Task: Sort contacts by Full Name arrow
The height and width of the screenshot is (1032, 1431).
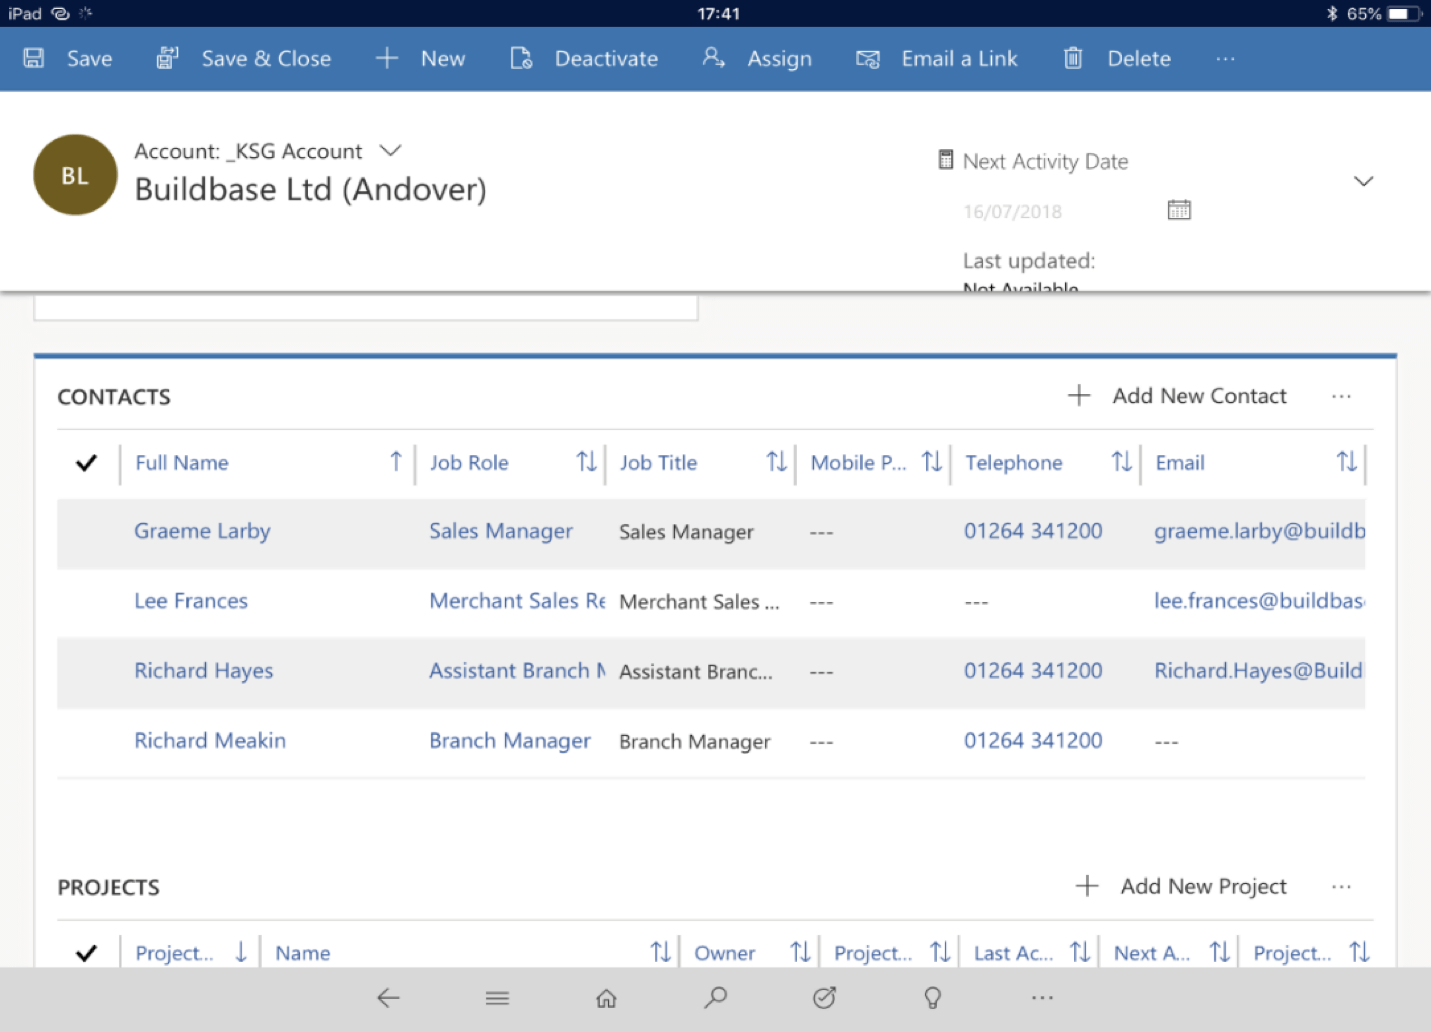Action: tap(396, 461)
